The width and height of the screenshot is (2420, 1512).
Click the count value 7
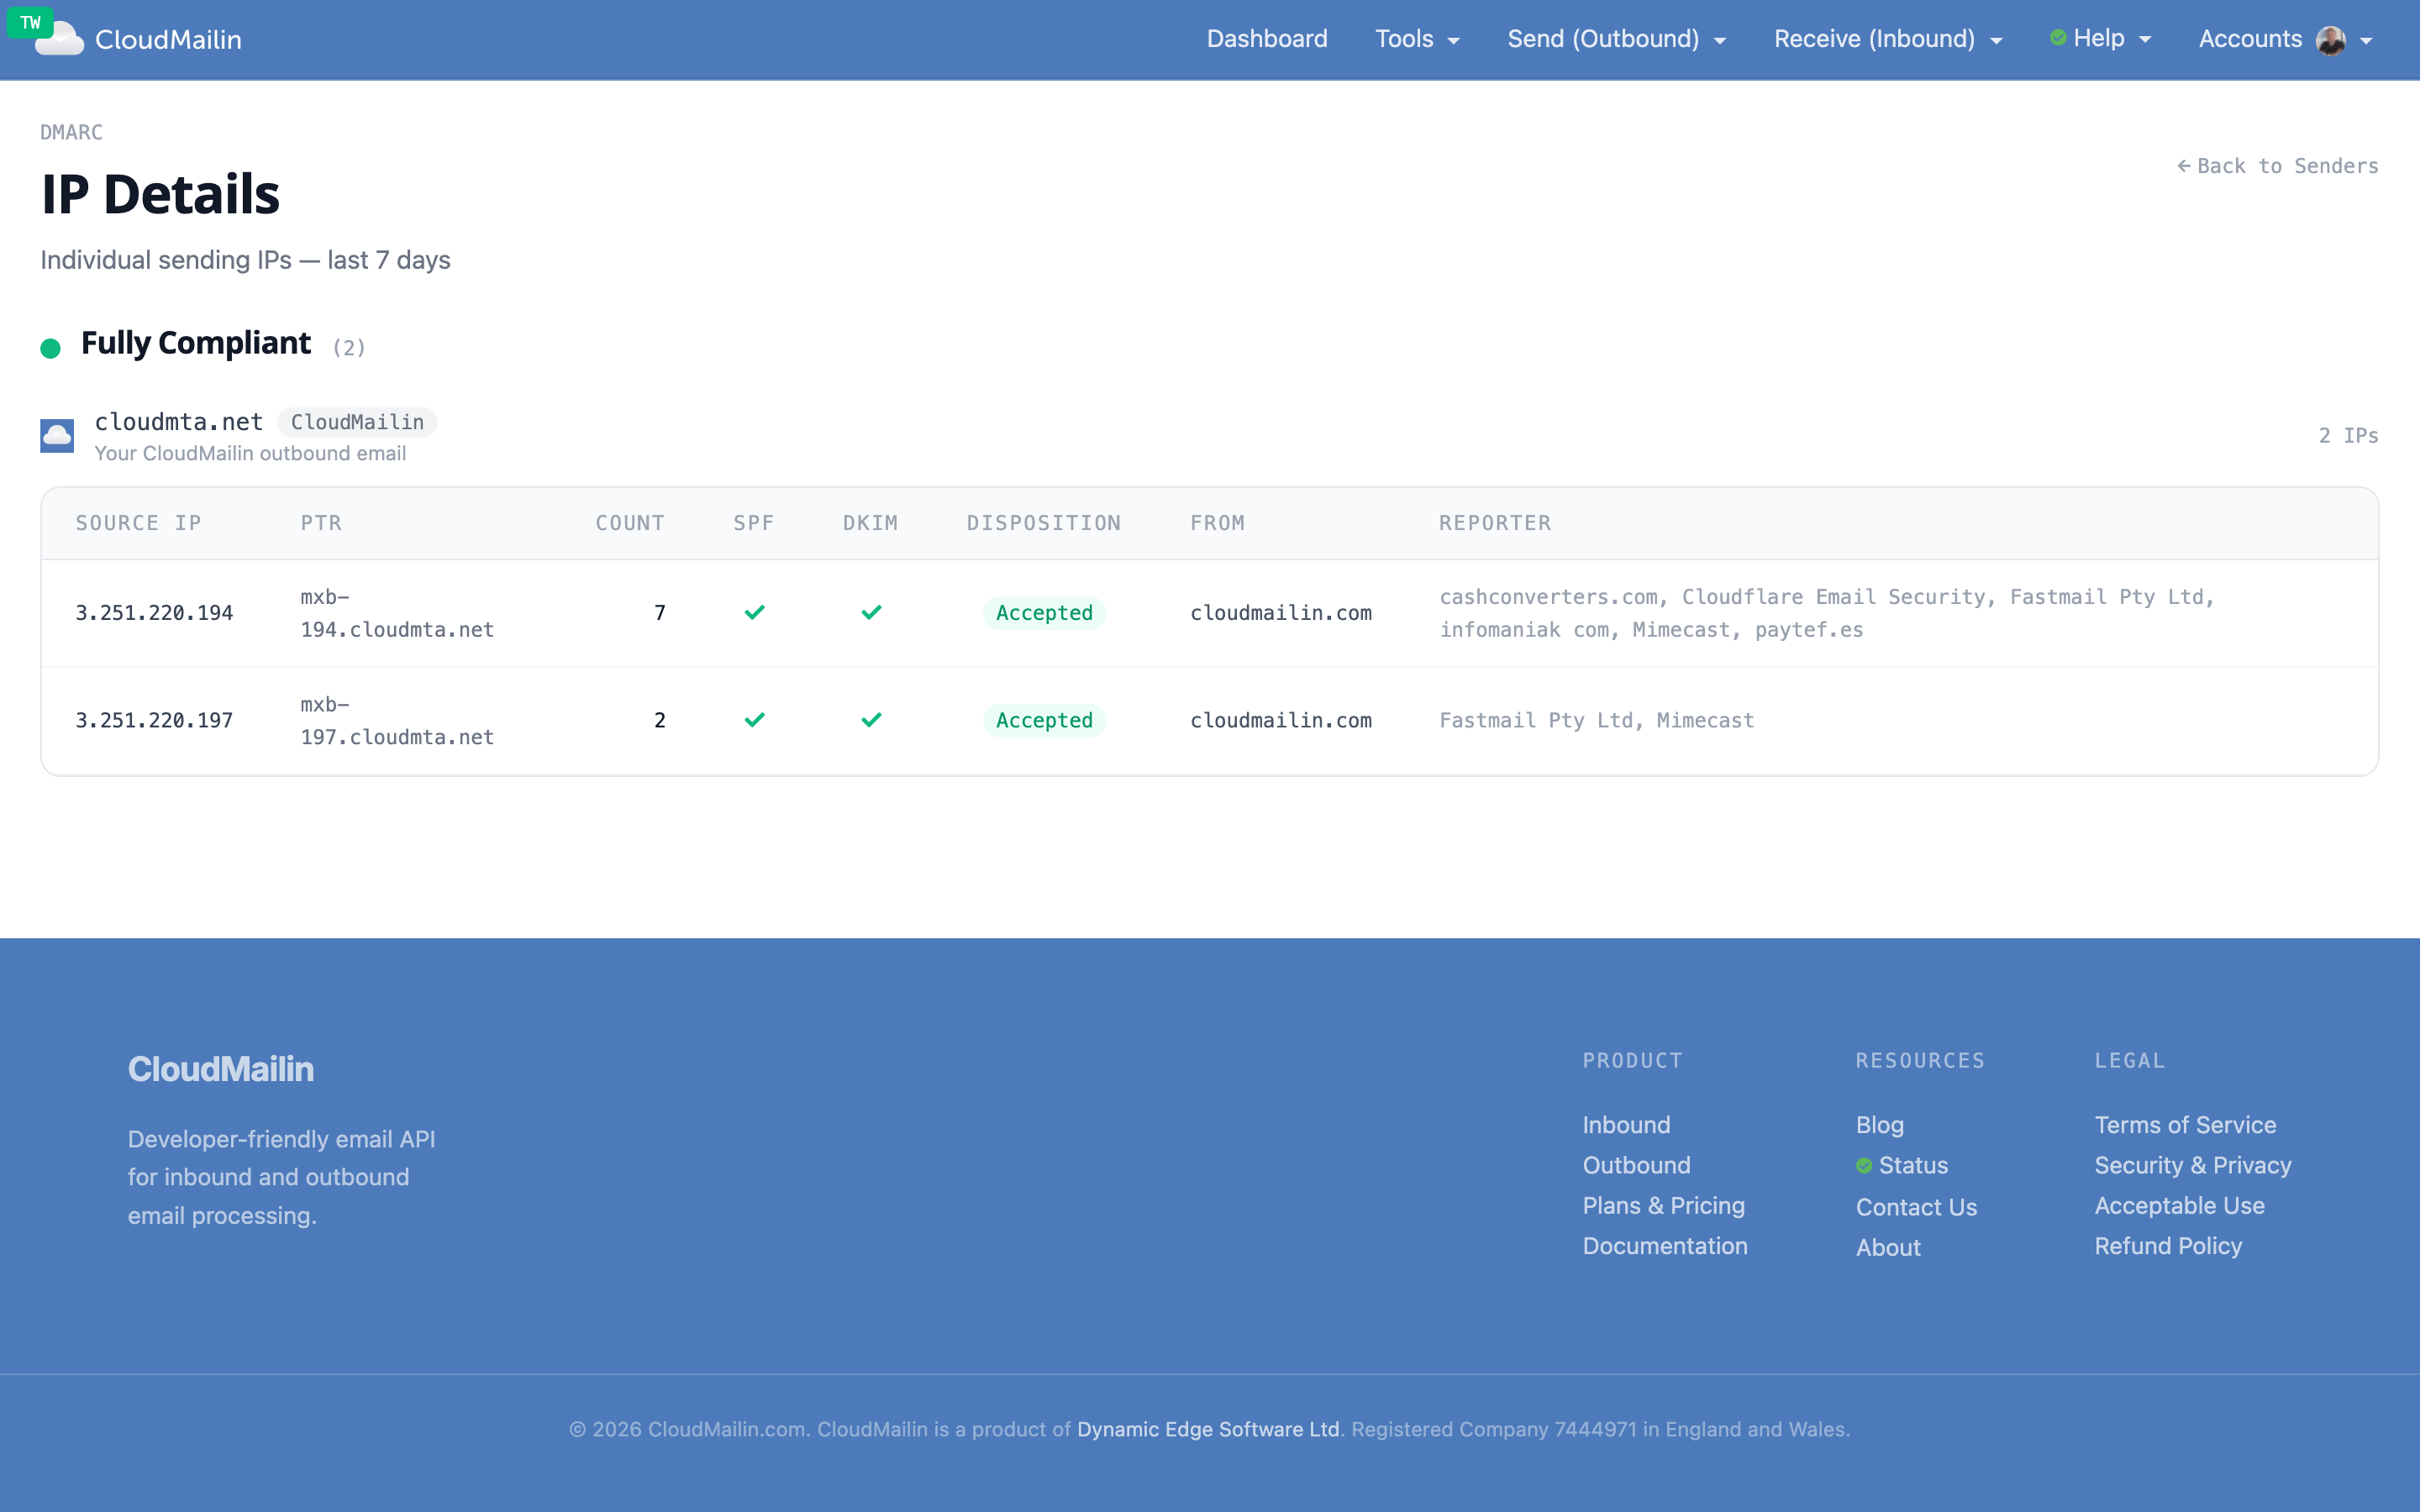[x=660, y=613]
